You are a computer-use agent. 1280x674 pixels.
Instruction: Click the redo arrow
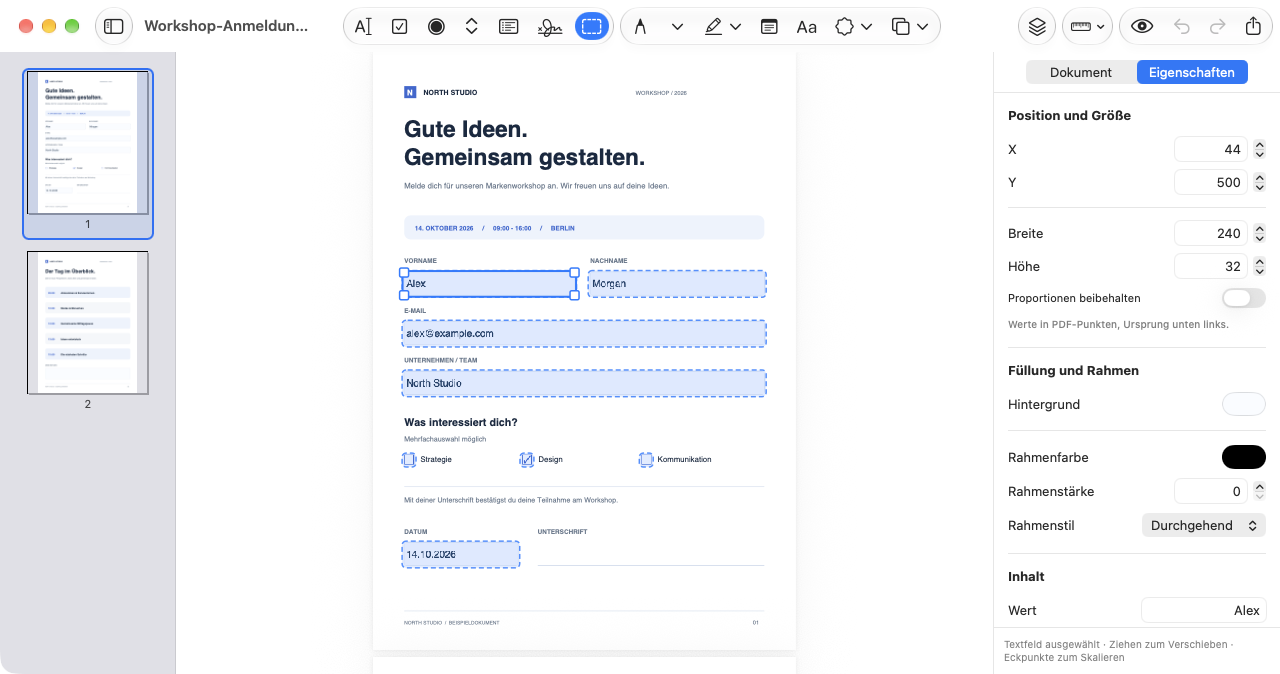point(1217,27)
